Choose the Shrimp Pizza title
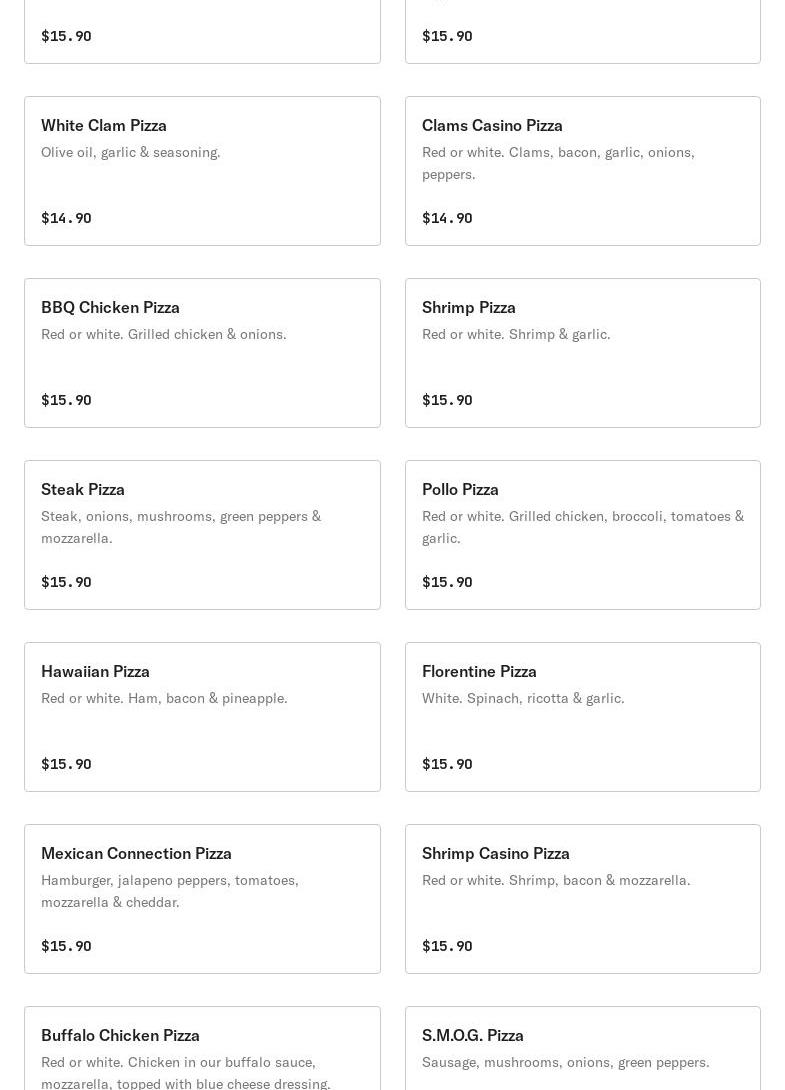Screen dimensions: 785x1090 point(469,307)
